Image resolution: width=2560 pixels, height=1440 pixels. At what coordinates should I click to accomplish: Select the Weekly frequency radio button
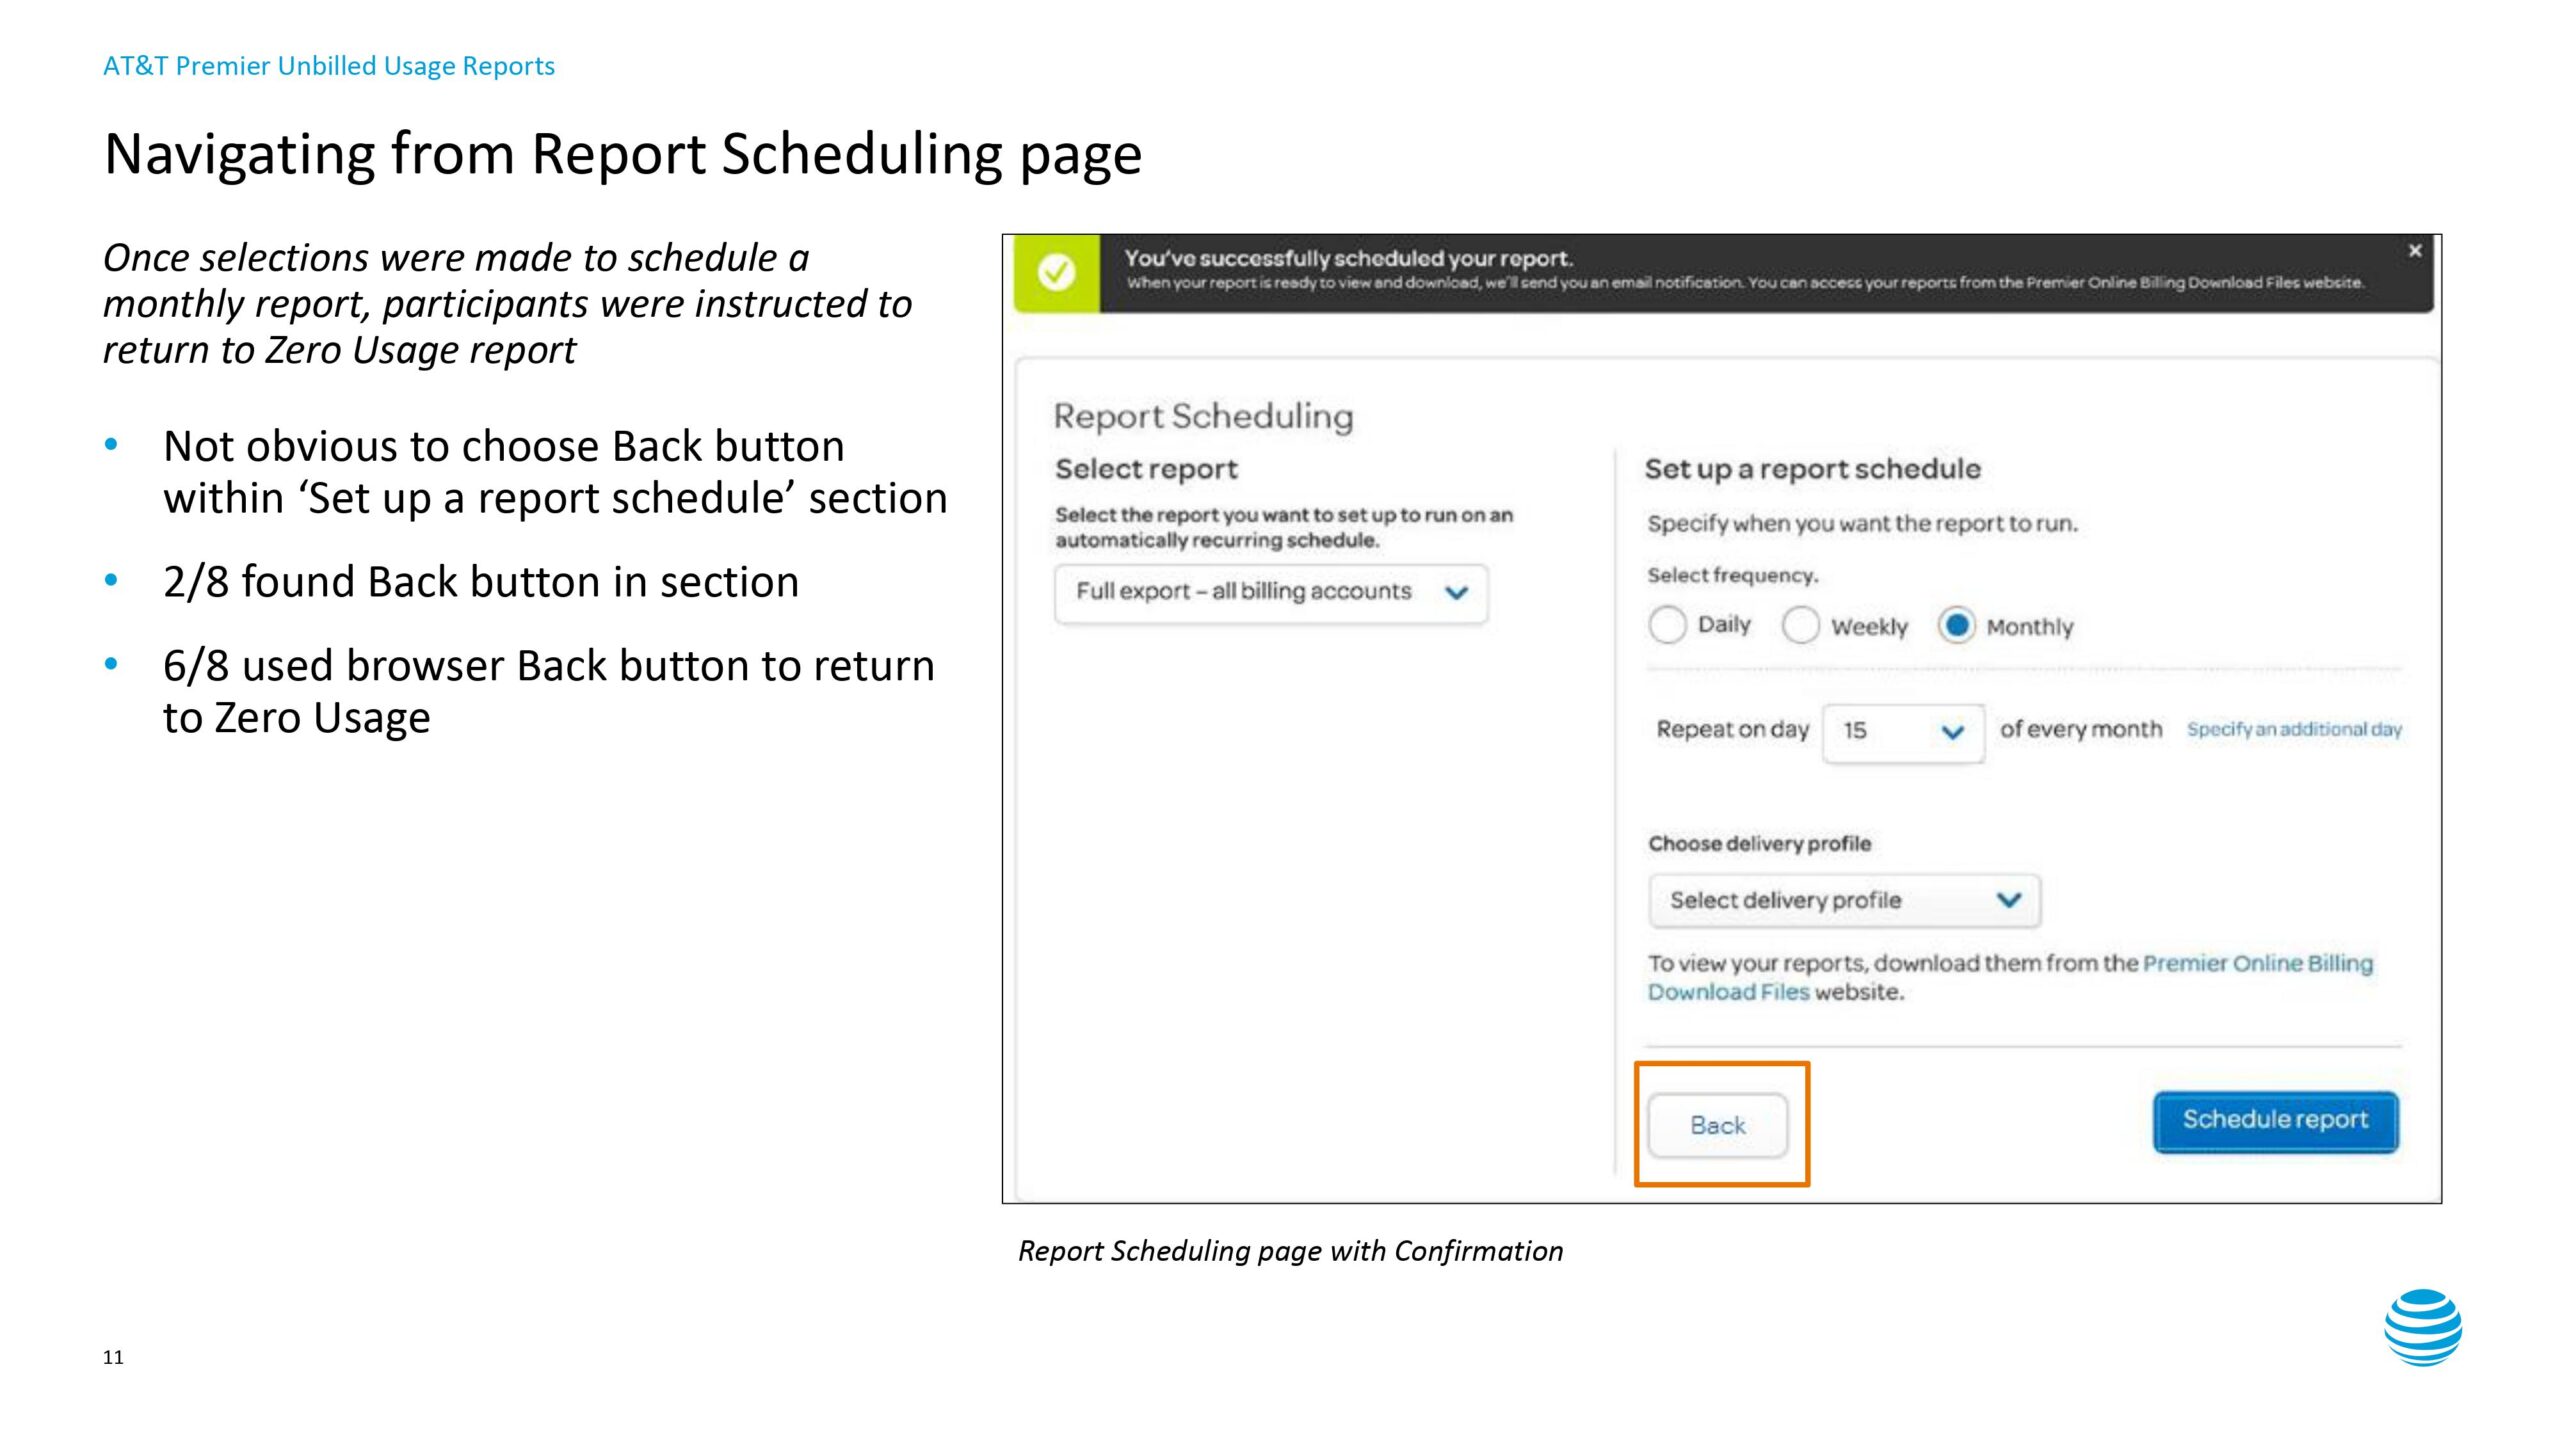pyautogui.click(x=1800, y=626)
